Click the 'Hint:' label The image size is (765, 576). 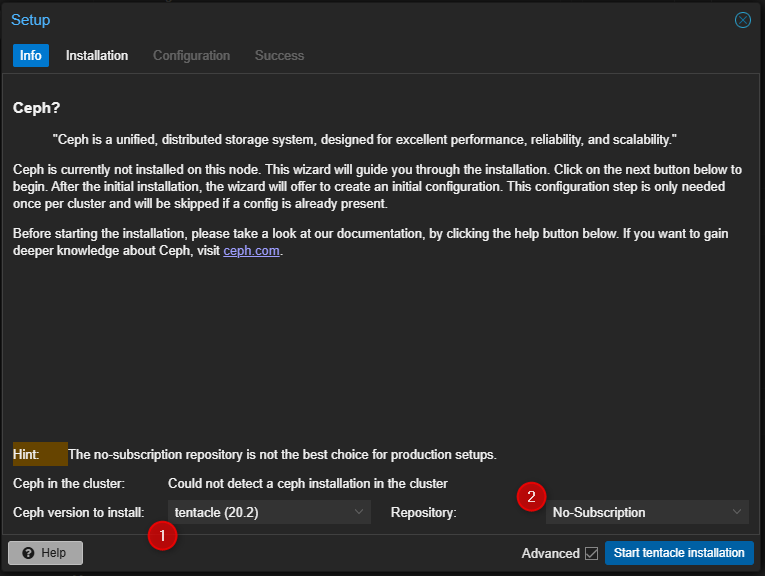[x=26, y=455]
